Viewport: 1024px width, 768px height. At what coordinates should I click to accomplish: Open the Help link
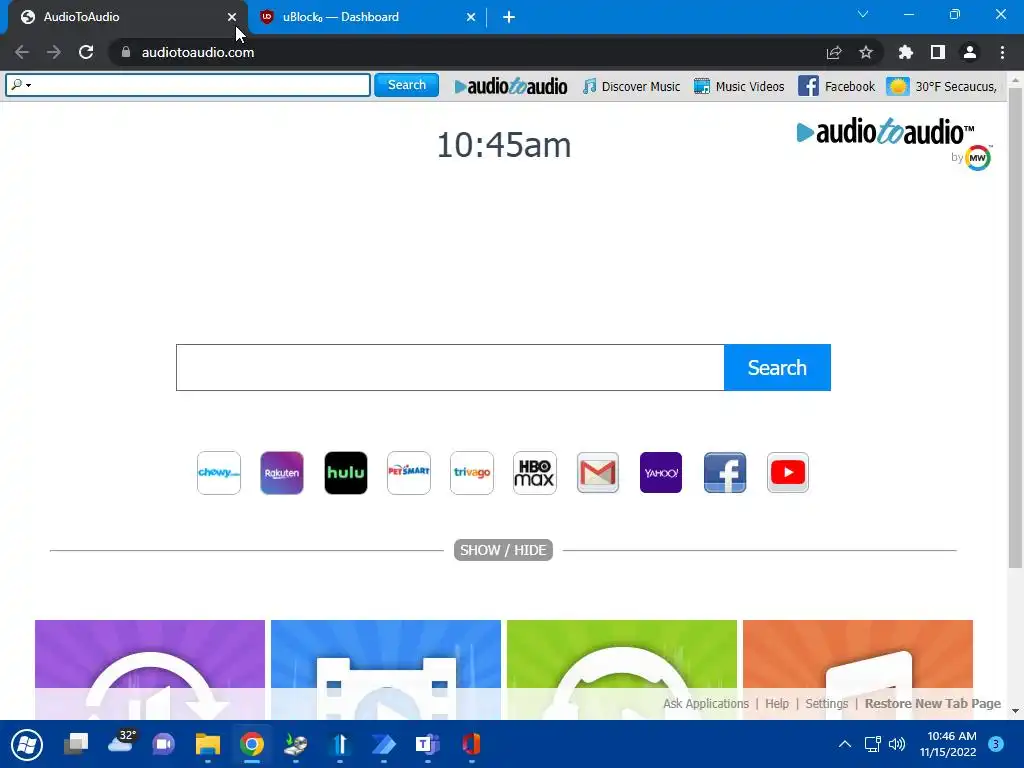point(777,703)
